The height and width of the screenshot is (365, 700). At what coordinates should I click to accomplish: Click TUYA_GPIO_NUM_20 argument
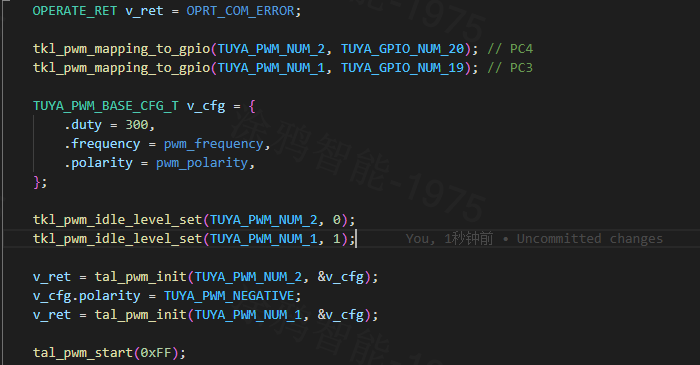click(403, 49)
